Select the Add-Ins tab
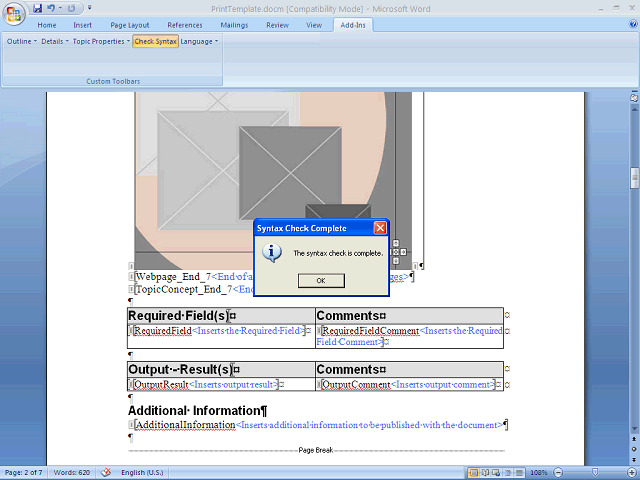The width and height of the screenshot is (640, 480). coord(353,25)
